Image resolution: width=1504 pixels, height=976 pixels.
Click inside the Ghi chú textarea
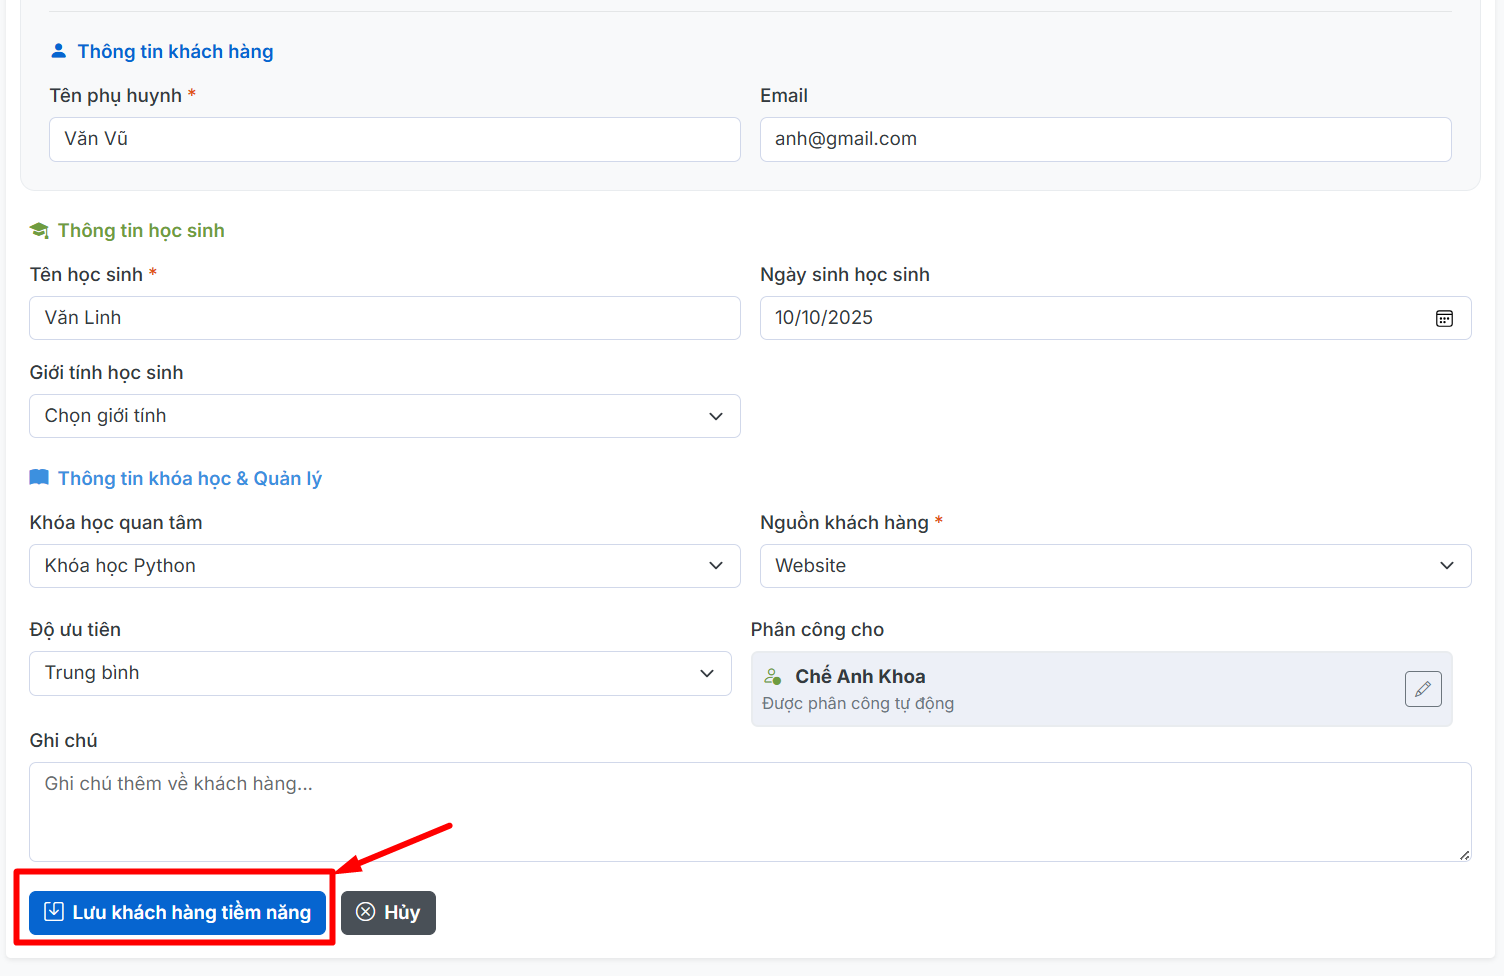pos(748,812)
